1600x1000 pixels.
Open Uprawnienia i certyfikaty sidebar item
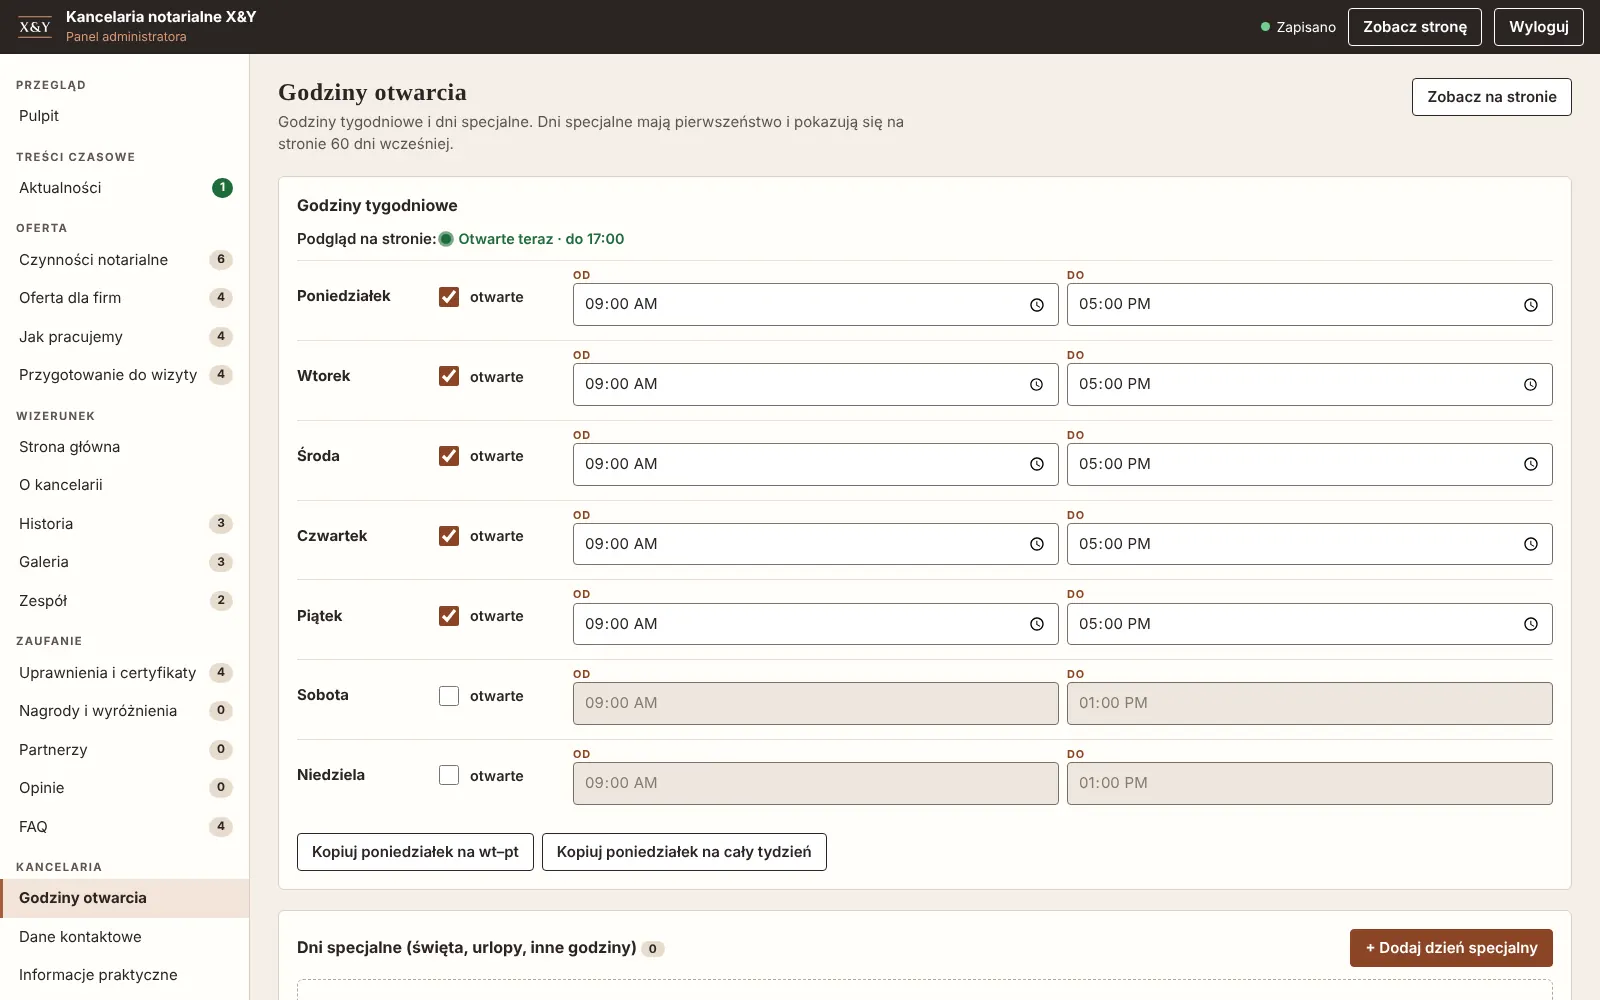click(x=124, y=673)
